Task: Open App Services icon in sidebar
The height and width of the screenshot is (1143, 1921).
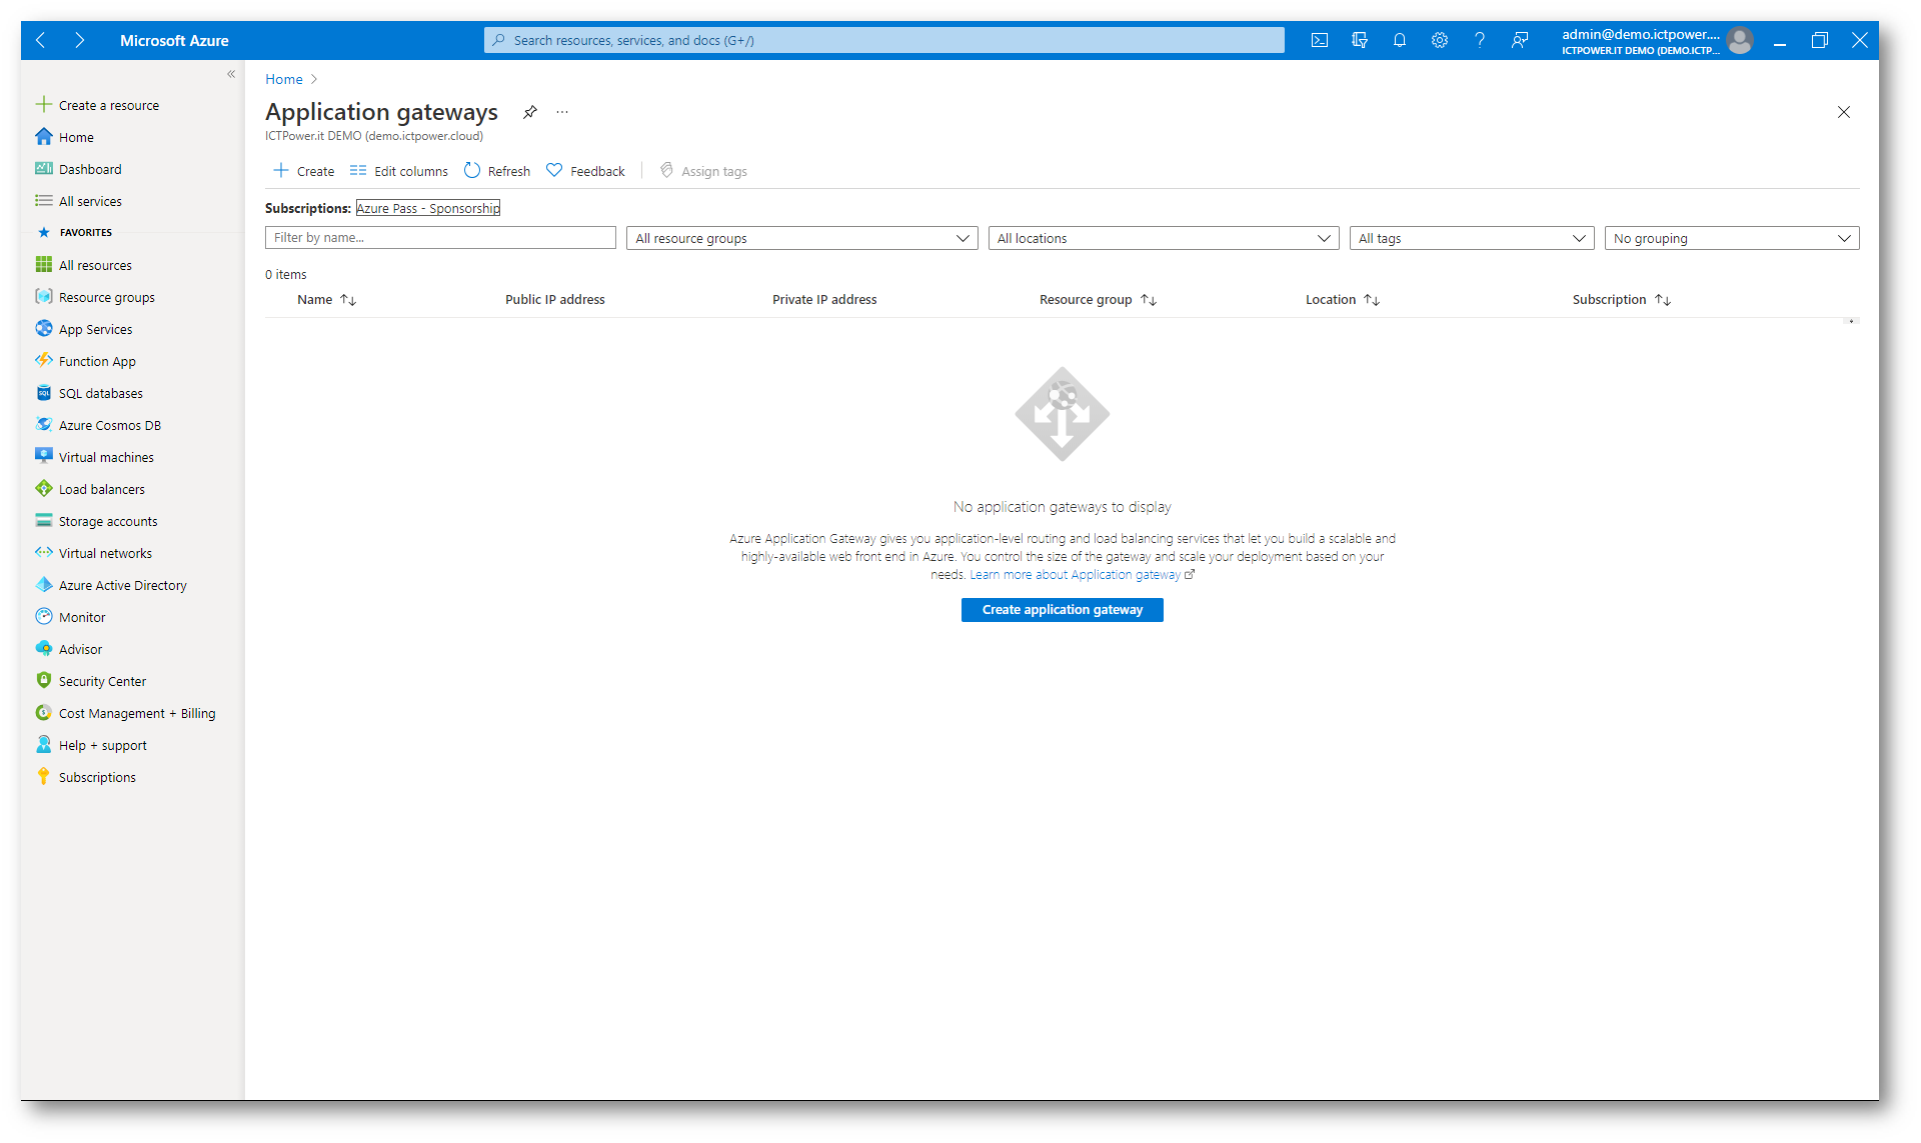Action: click(44, 329)
